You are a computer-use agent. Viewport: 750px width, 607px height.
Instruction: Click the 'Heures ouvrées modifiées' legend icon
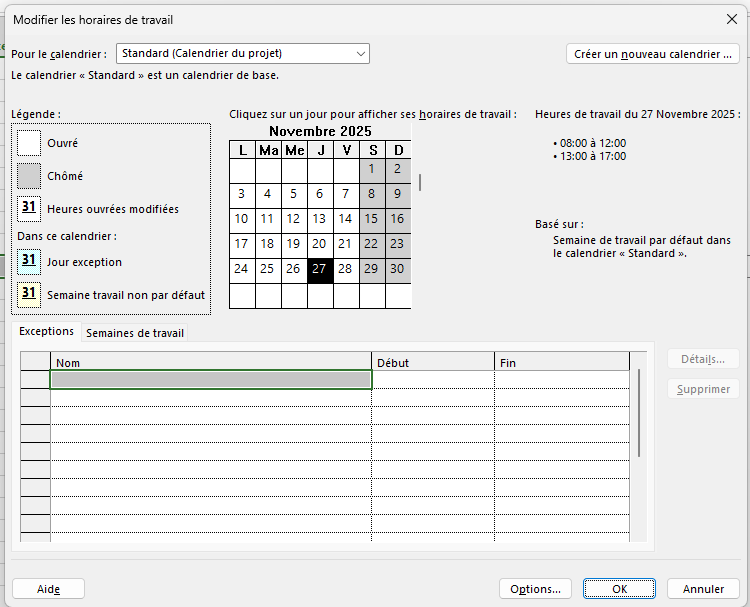(29, 209)
